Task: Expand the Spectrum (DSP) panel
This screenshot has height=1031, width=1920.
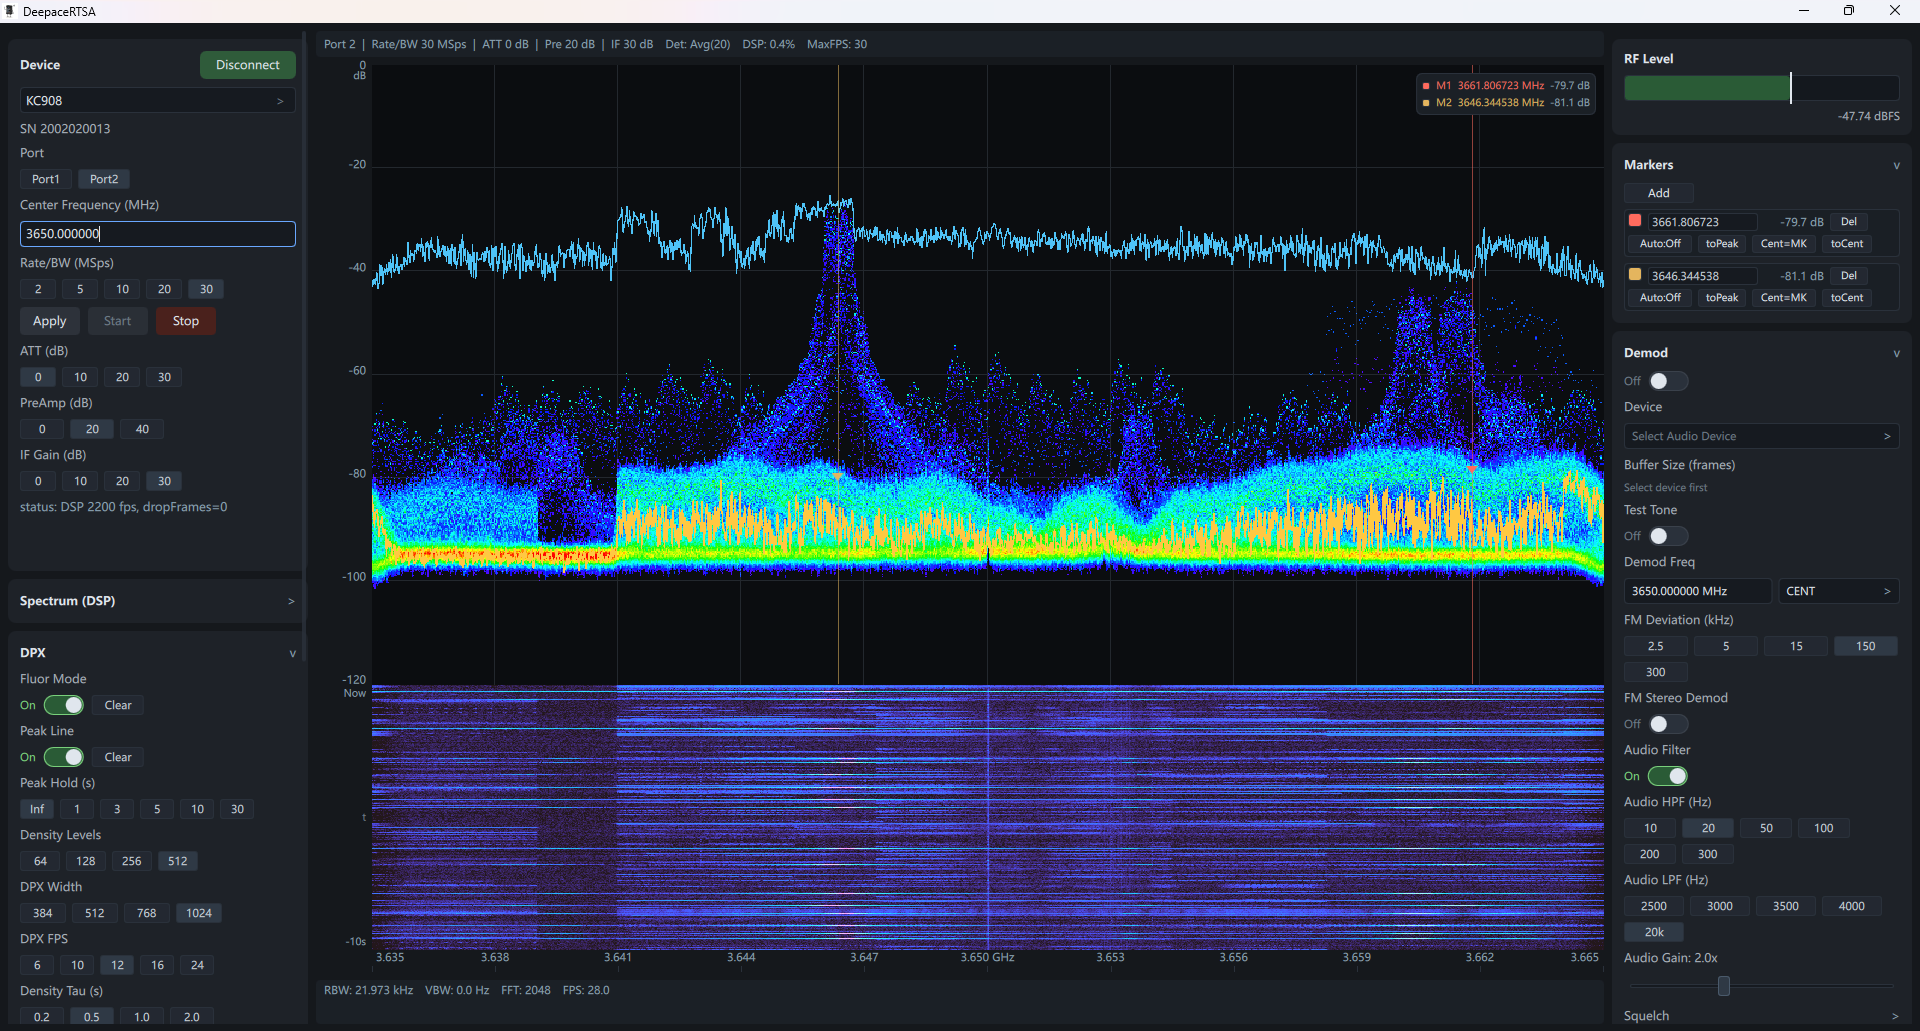Action: point(290,601)
